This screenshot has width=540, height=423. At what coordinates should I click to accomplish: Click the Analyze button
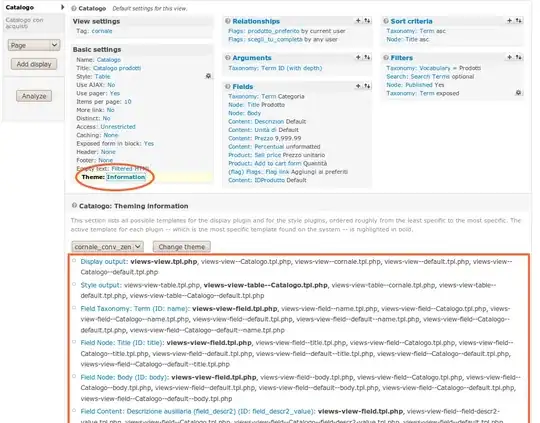point(34,96)
